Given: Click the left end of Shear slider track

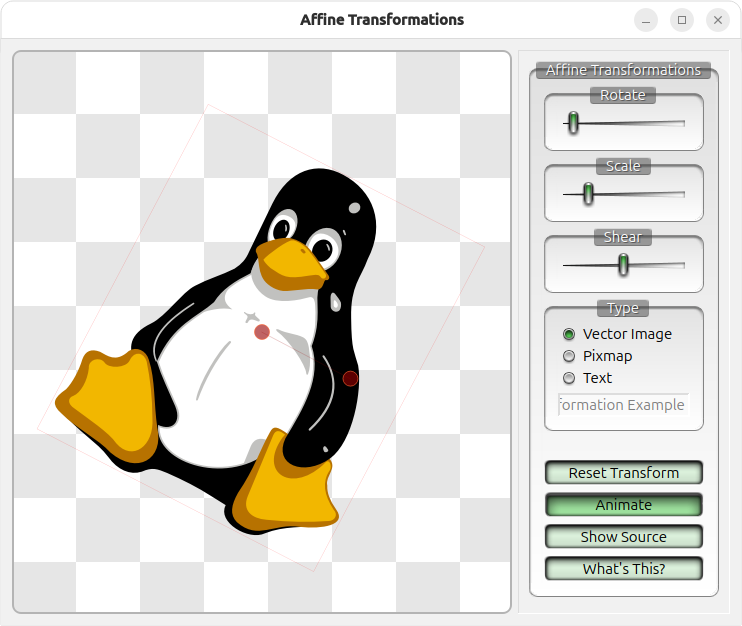Looking at the screenshot, I should [566, 265].
